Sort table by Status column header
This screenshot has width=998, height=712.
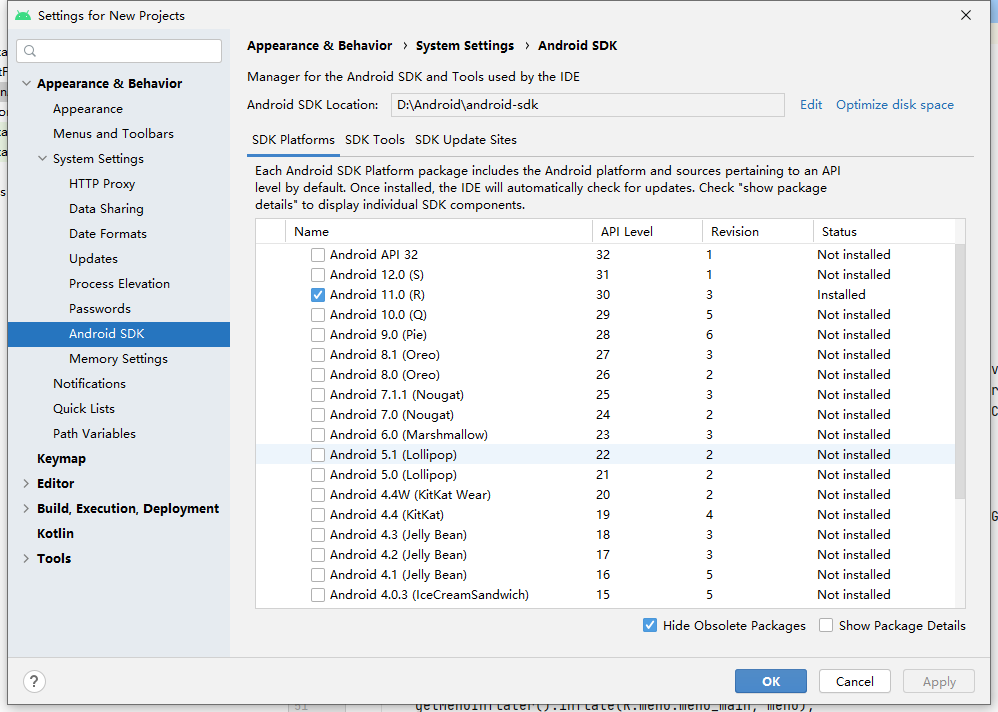pyautogui.click(x=884, y=232)
